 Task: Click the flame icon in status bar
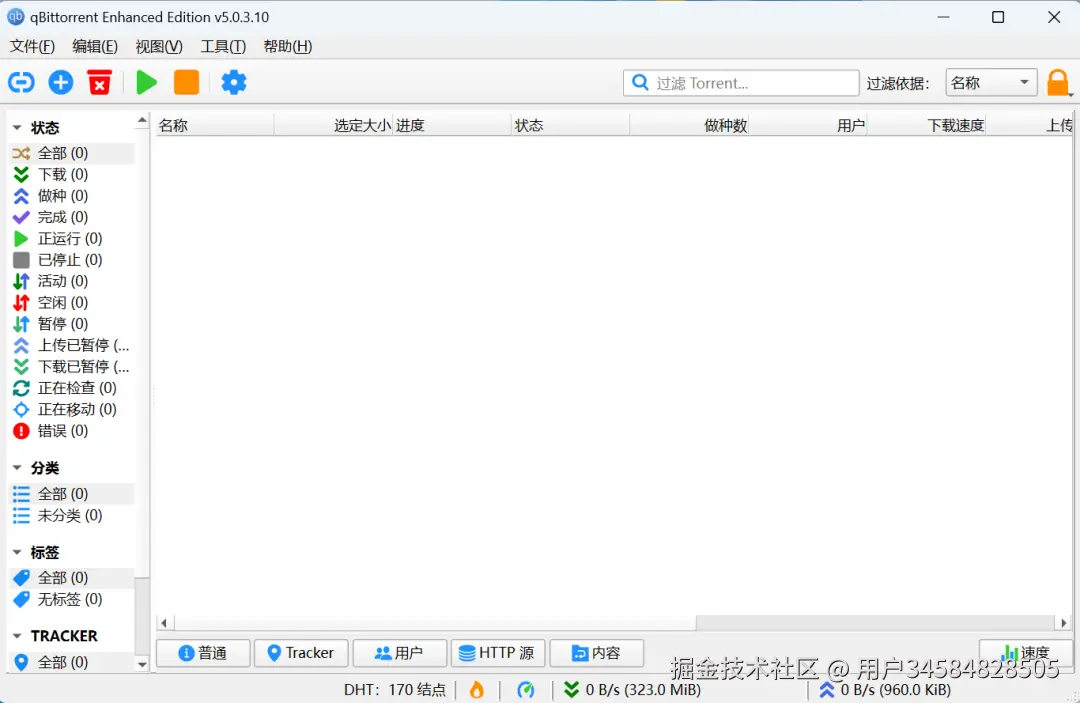click(477, 689)
